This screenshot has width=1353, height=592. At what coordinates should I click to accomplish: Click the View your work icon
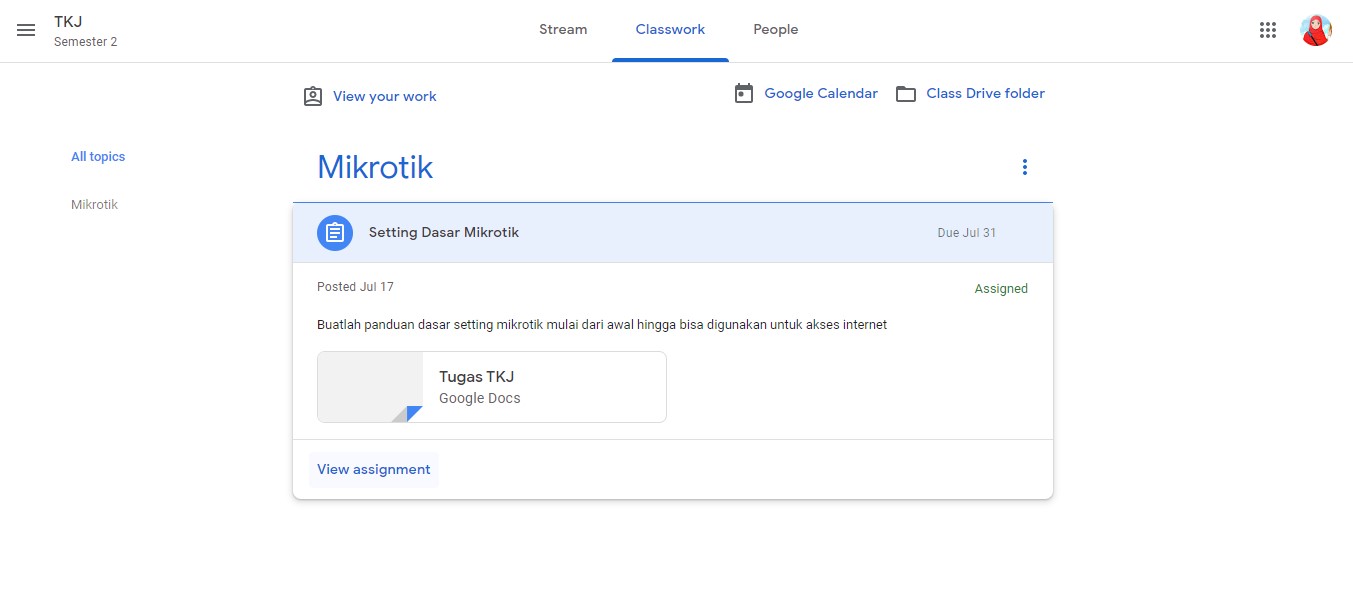coord(313,96)
